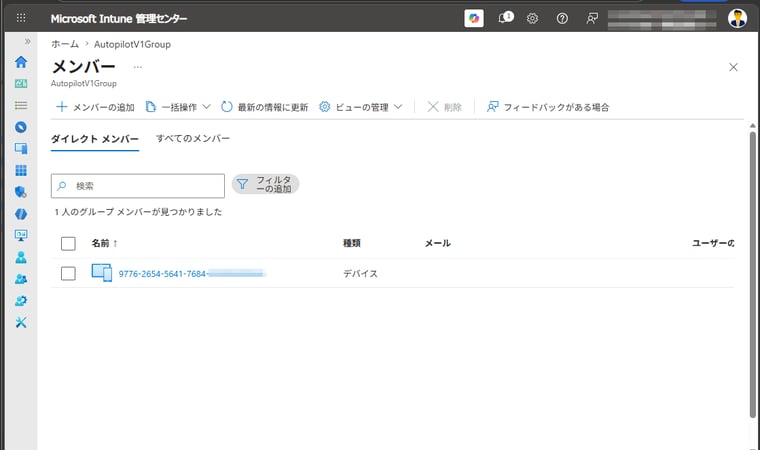Sort by 名前 column header
The height and width of the screenshot is (450, 760).
[104, 243]
